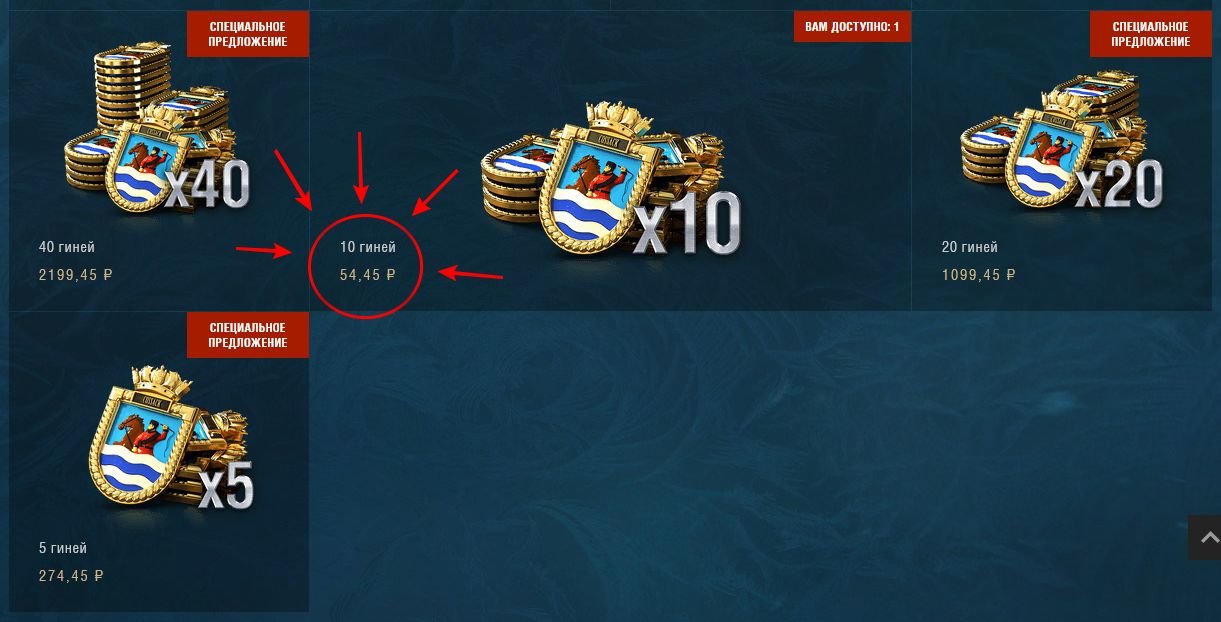This screenshot has width=1221, height=622.
Task: Click the x40 silver multiplier text
Action: (x=208, y=184)
